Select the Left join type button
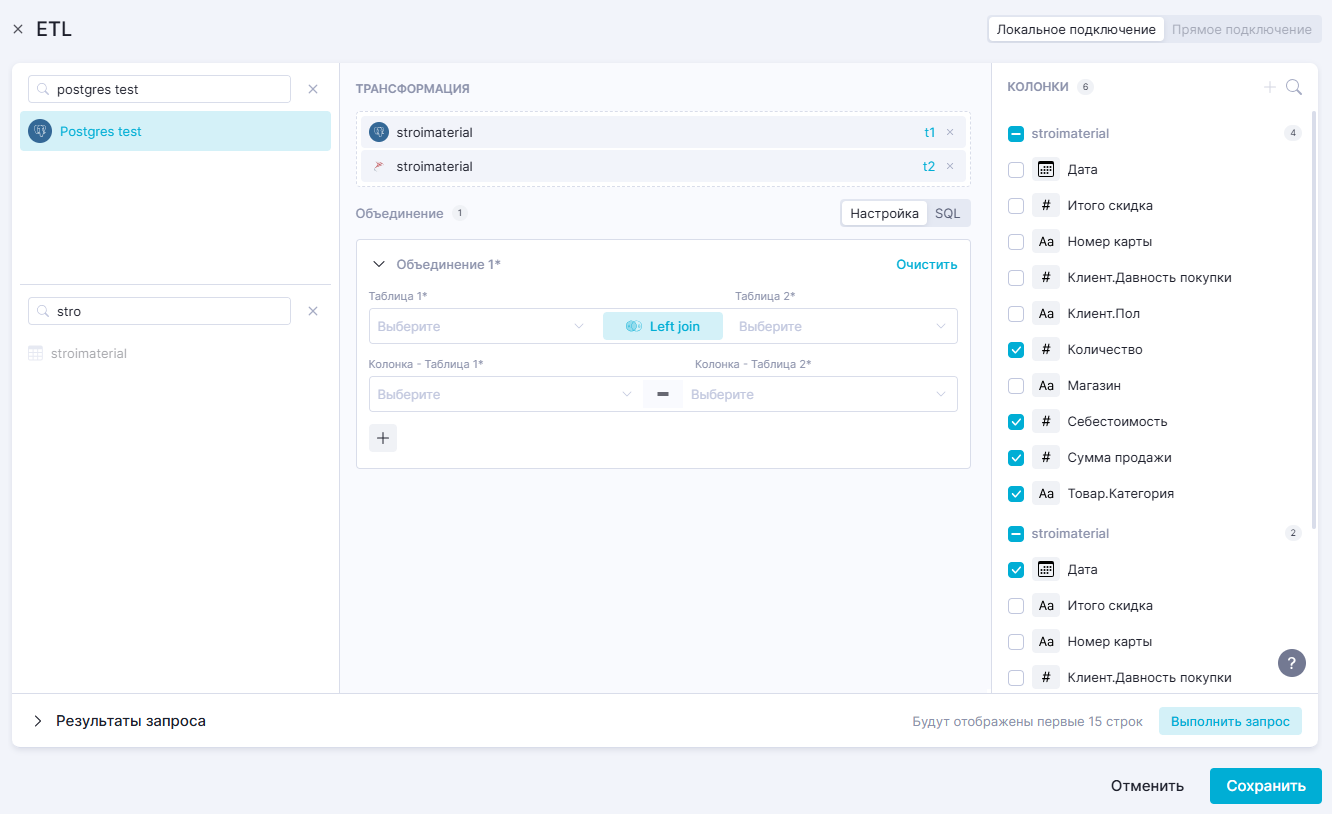This screenshot has height=814, width=1332. click(x=662, y=326)
